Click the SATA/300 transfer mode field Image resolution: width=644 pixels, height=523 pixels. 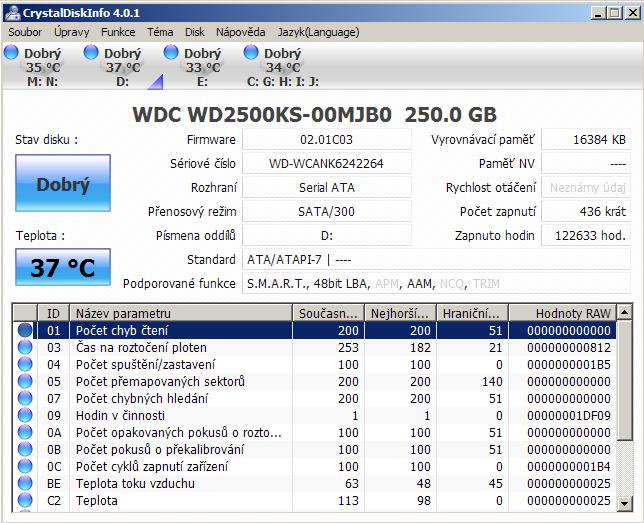pyautogui.click(x=327, y=212)
